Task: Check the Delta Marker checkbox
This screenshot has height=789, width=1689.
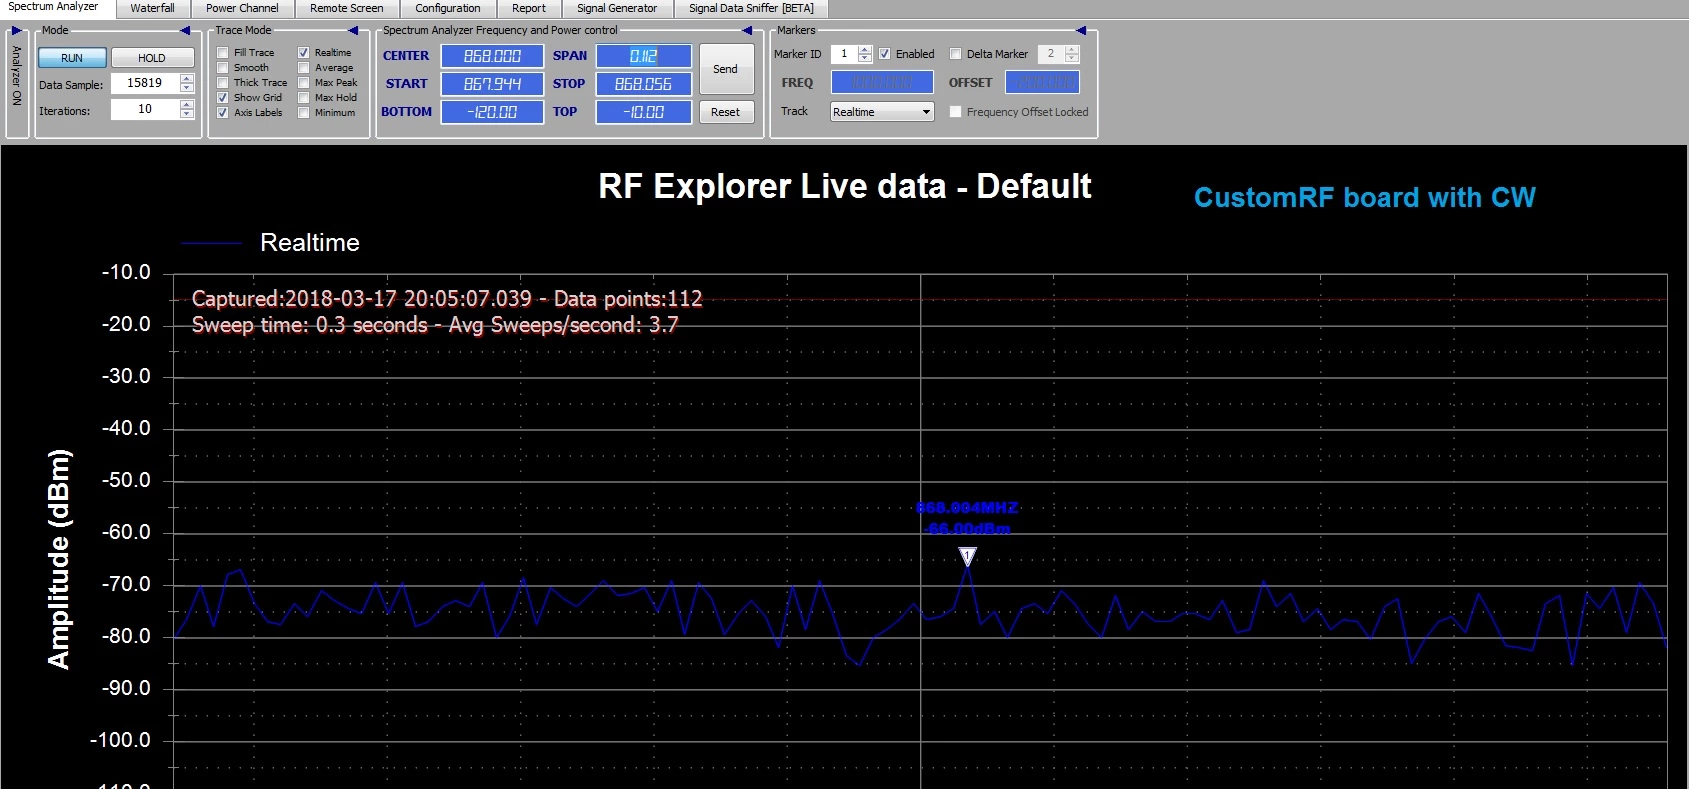Action: pyautogui.click(x=955, y=54)
